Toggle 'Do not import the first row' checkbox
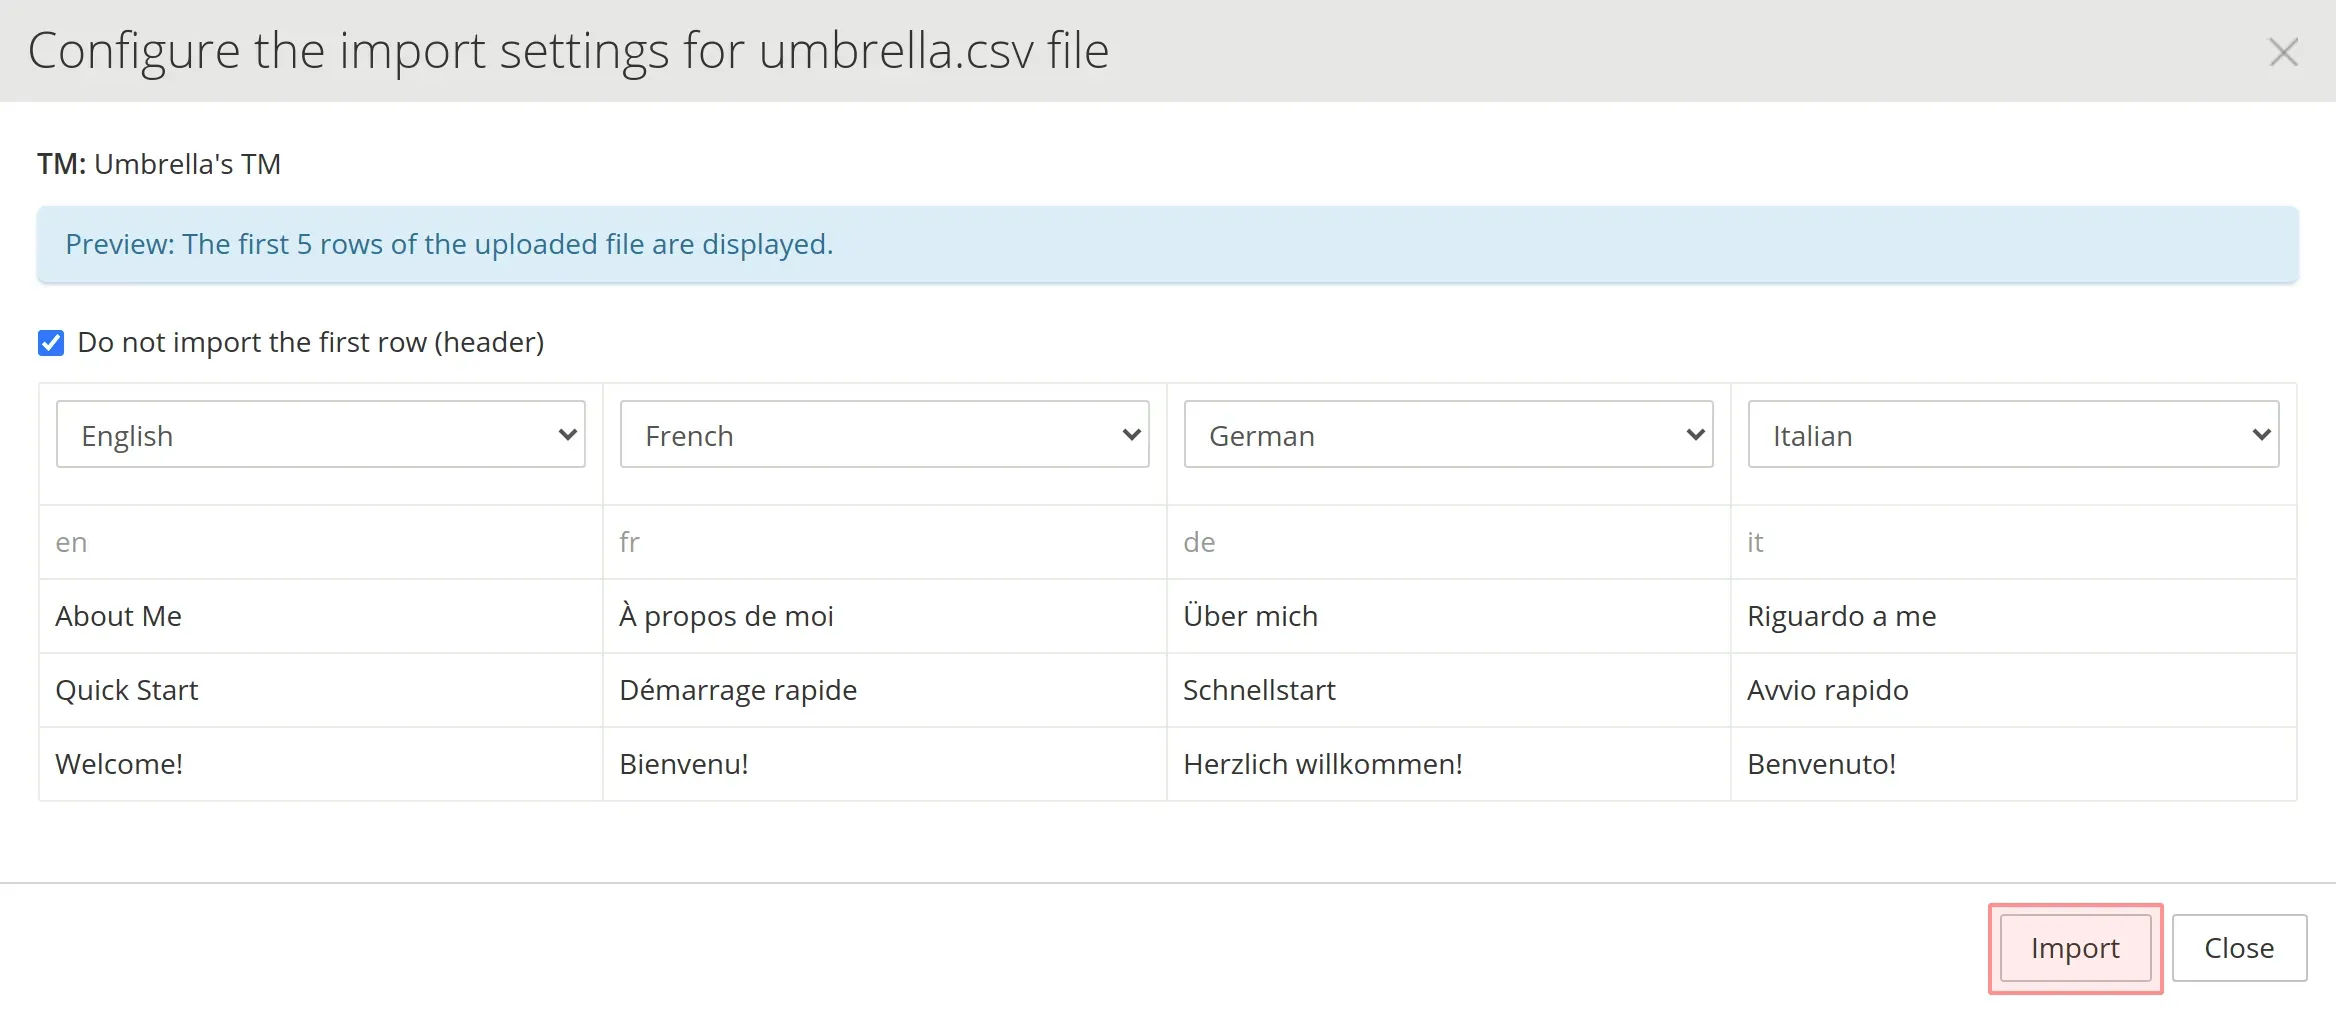Screen dimensions: 2336x1010 click(x=51, y=343)
